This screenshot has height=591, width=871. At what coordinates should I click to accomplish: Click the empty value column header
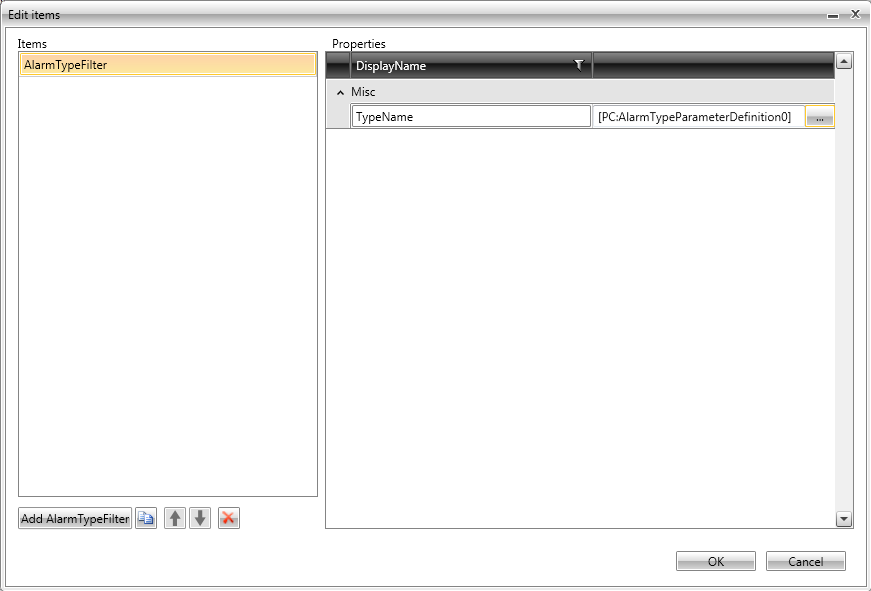(x=712, y=66)
